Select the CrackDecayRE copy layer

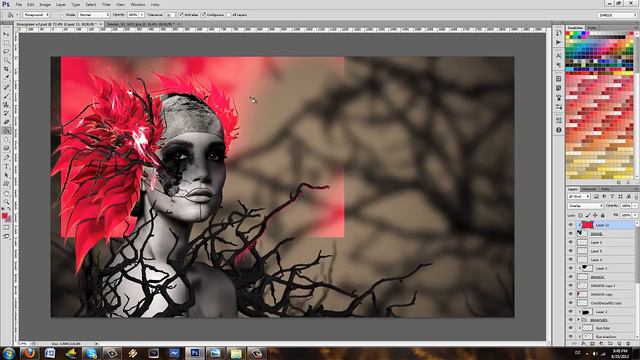602,303
